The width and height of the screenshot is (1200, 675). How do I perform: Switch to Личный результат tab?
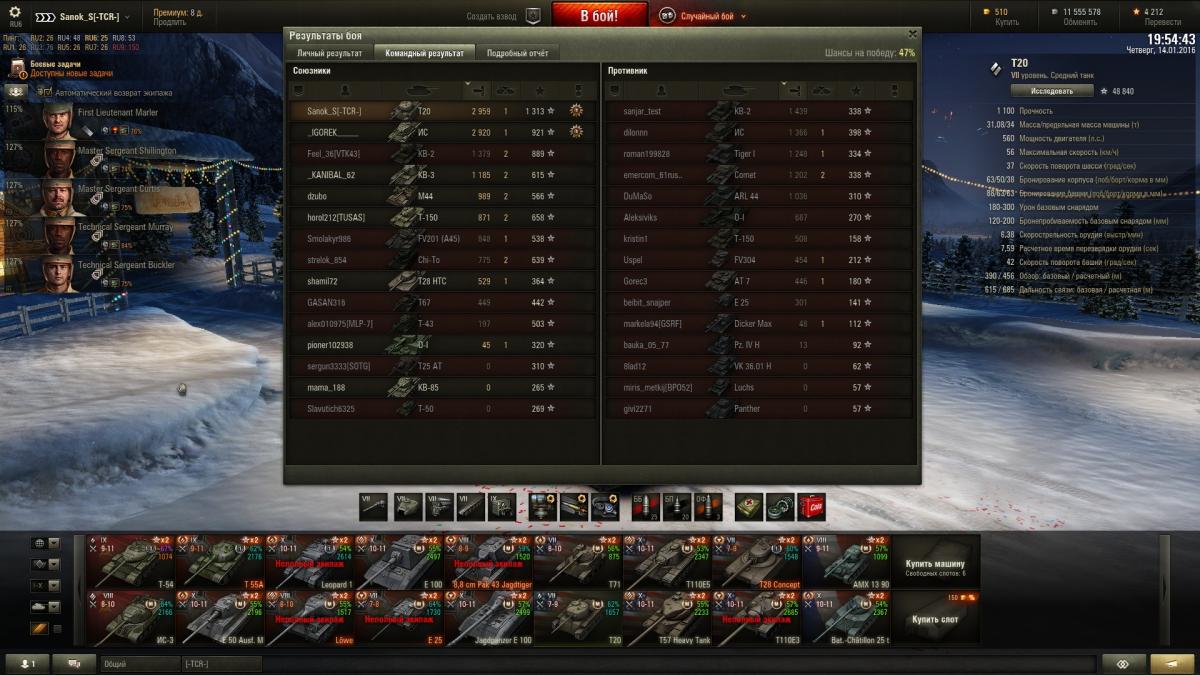point(329,52)
